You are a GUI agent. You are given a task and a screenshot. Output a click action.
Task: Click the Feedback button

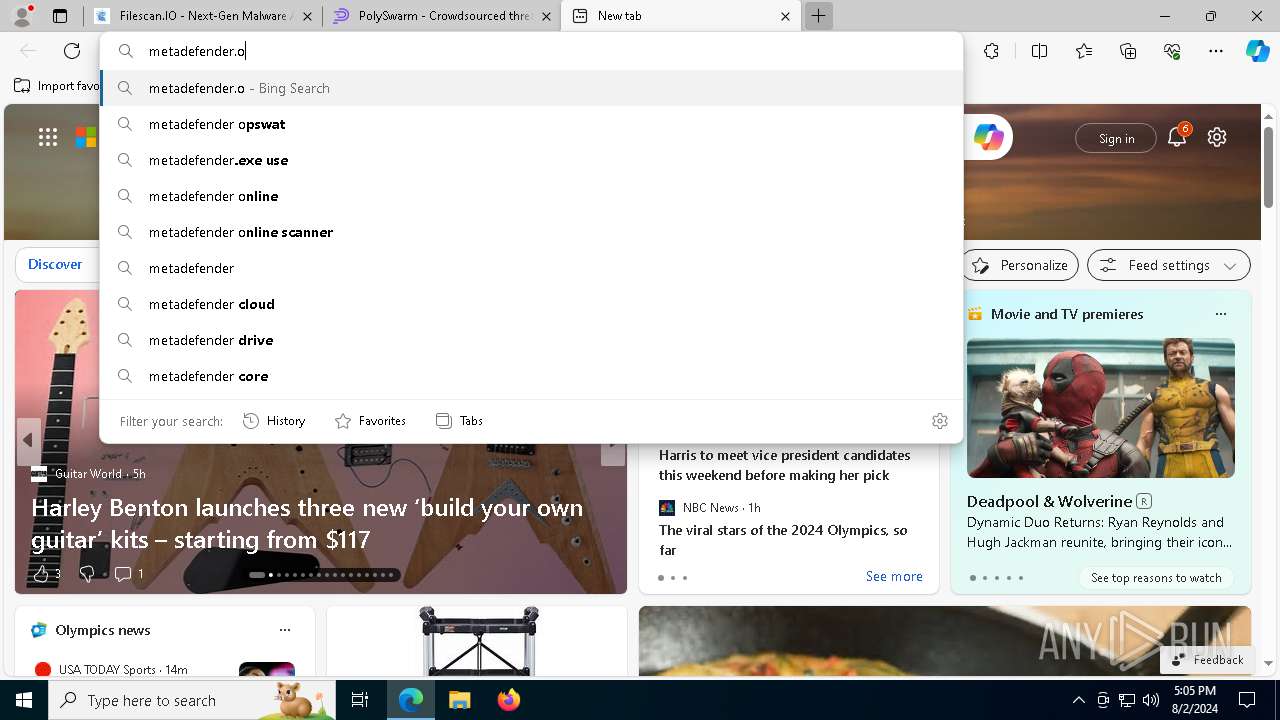[x=1207, y=660]
